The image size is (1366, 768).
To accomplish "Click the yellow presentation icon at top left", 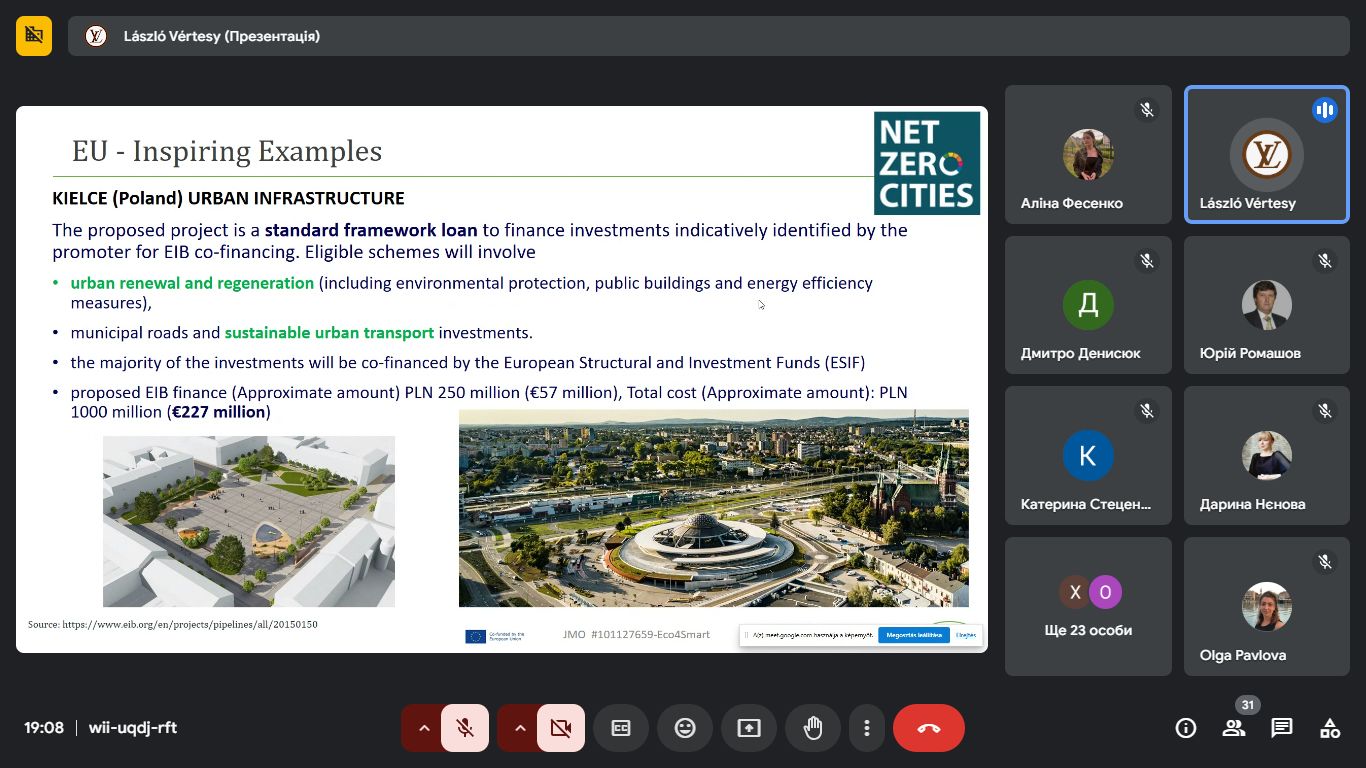I will point(34,36).
